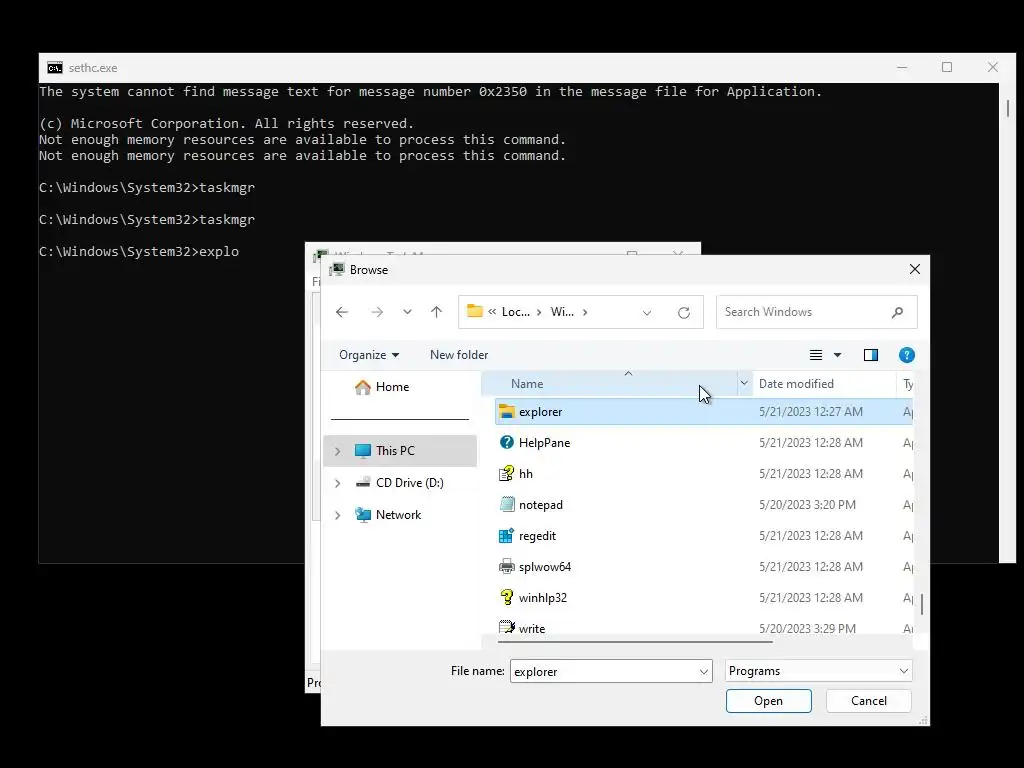Go back with the left arrow in Browse
1024x768 pixels.
coord(342,312)
